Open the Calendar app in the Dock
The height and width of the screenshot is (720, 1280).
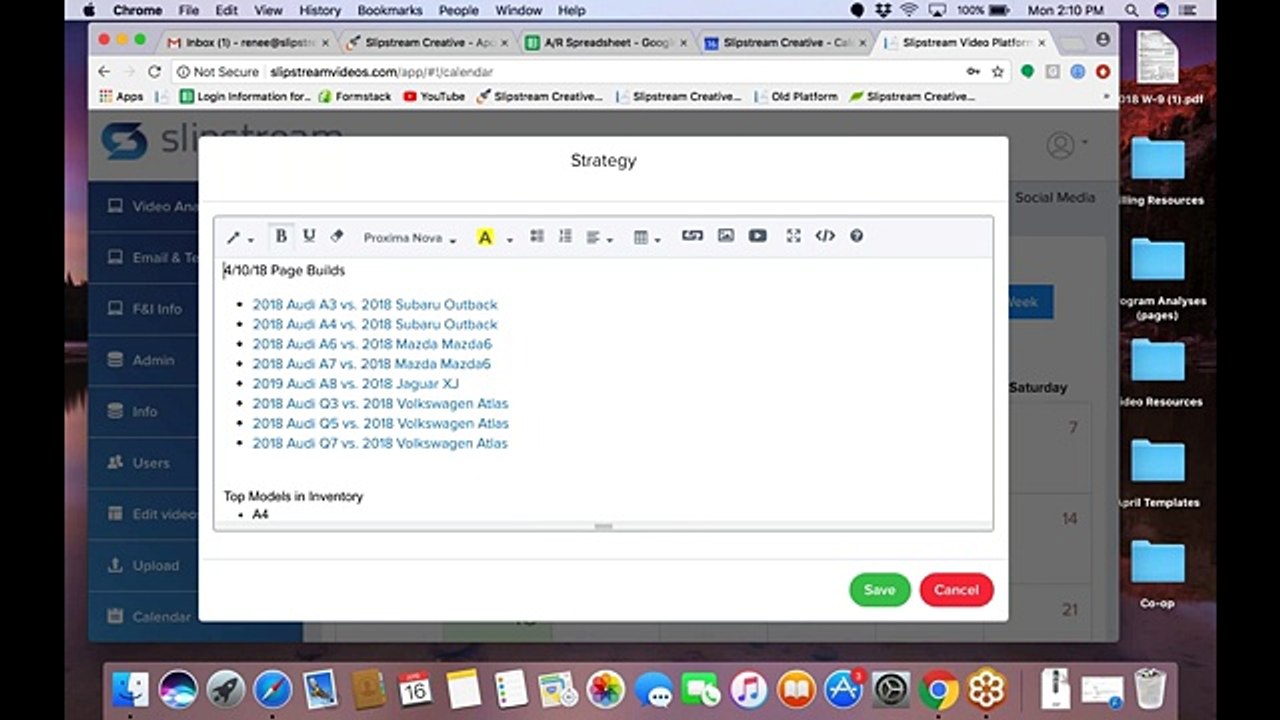[x=414, y=689]
